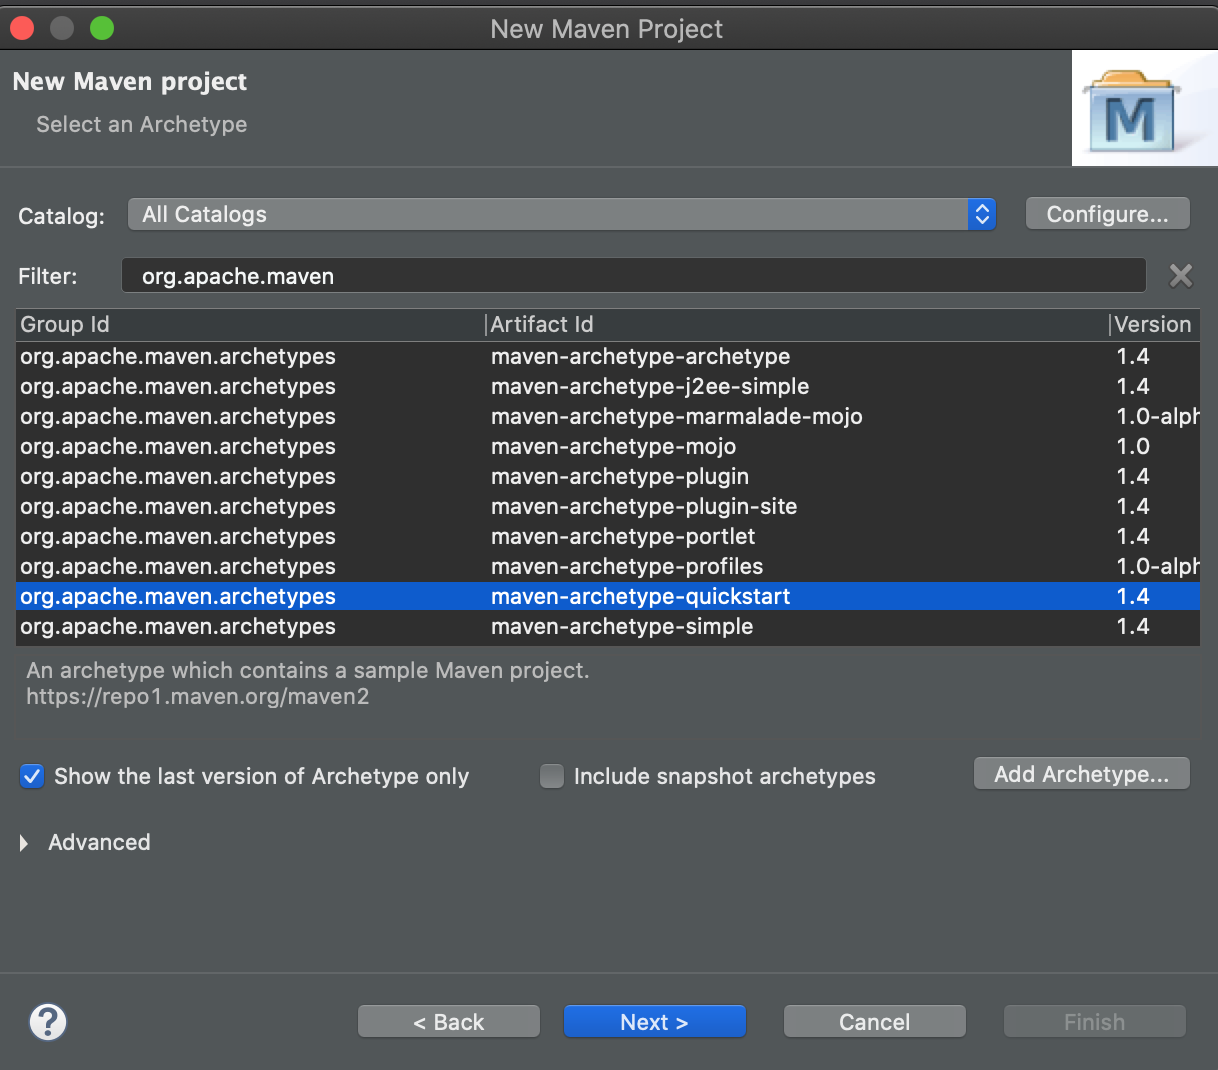The image size is (1218, 1070).
Task: Select the maven-archetype-archetype row
Action: pyautogui.click(x=608, y=356)
